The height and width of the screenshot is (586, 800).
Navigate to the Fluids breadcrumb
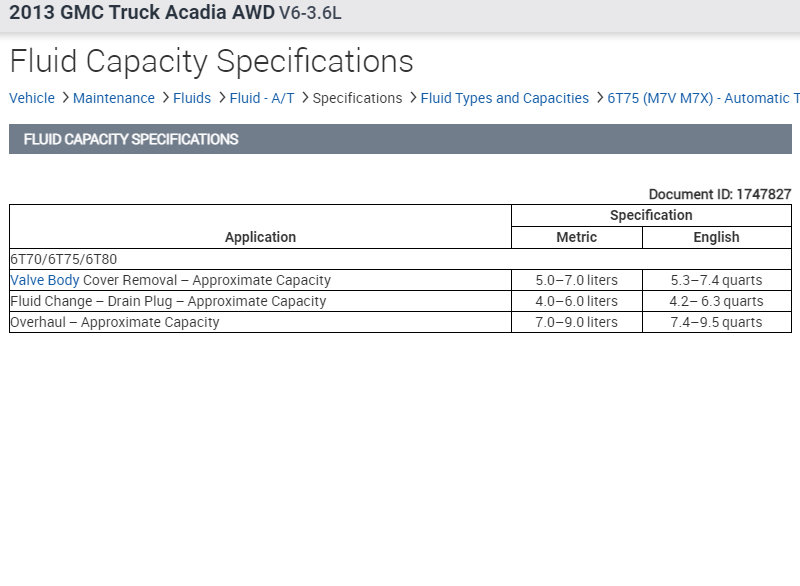tap(192, 98)
